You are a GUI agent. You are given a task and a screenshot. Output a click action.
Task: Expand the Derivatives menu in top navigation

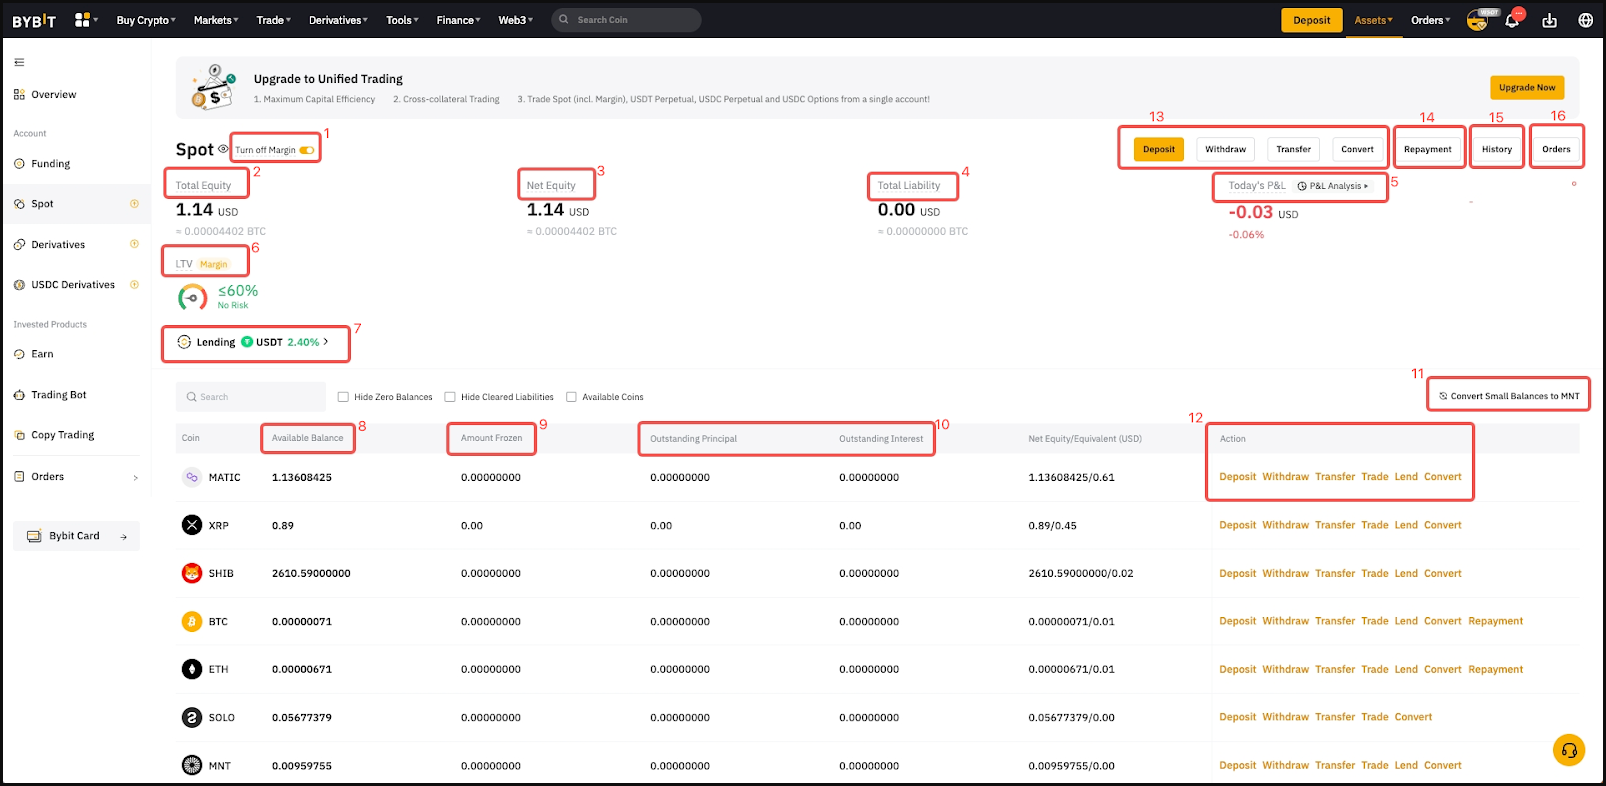click(x=338, y=20)
